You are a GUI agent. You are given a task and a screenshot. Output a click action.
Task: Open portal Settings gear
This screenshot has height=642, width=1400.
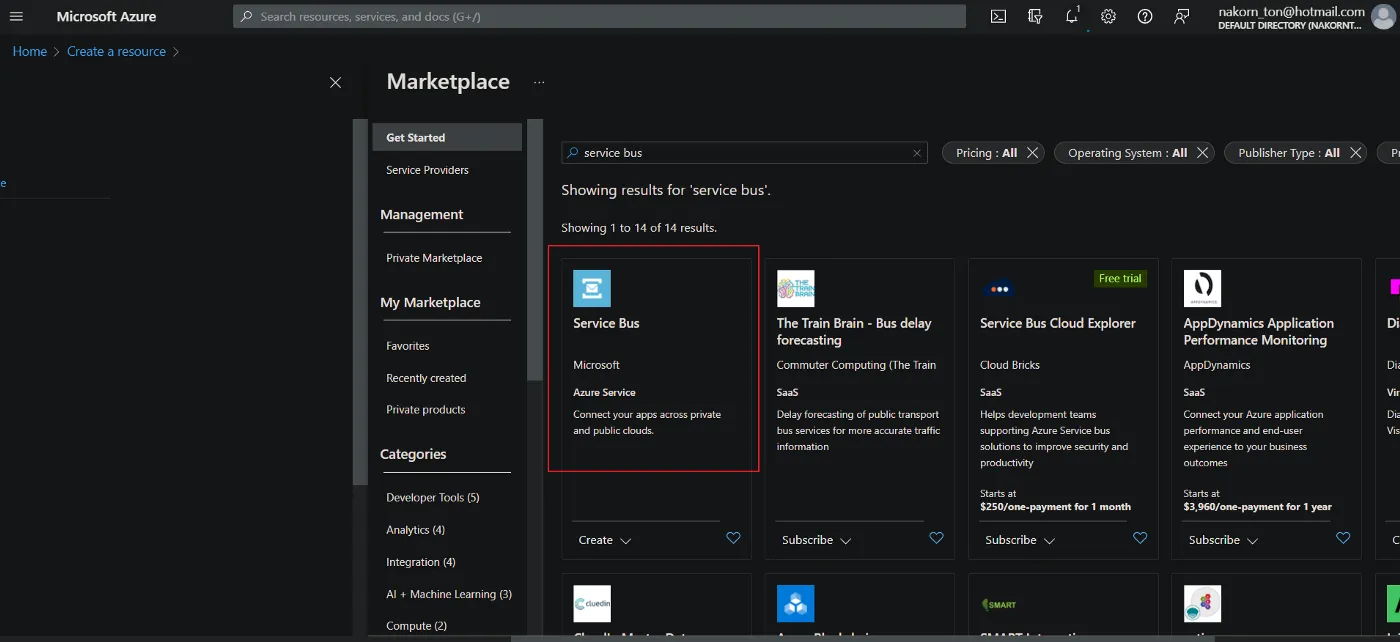click(x=1108, y=16)
